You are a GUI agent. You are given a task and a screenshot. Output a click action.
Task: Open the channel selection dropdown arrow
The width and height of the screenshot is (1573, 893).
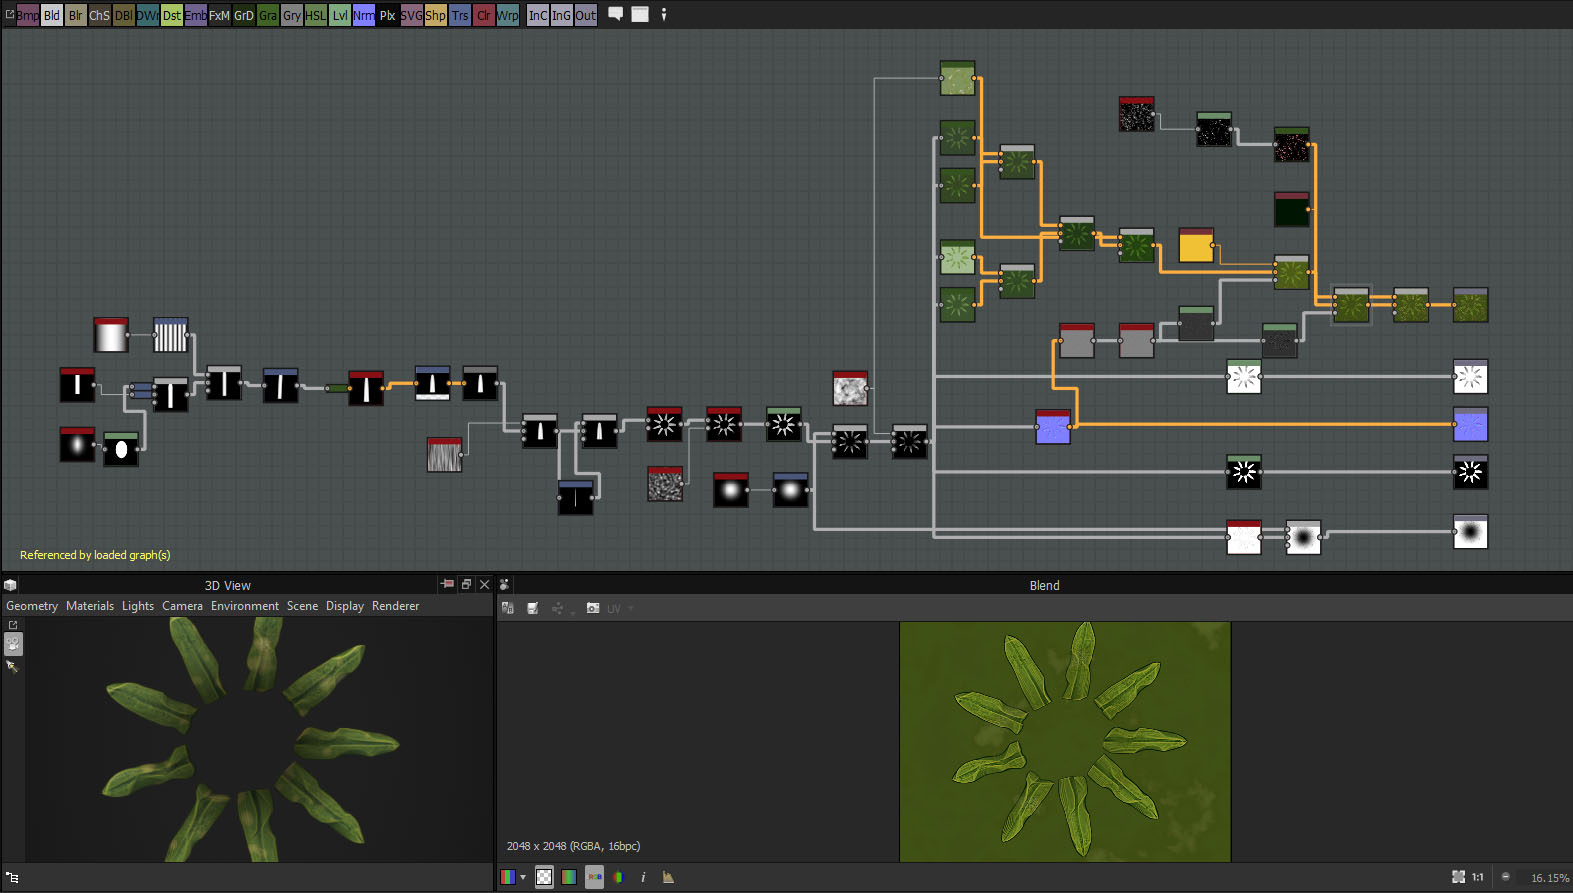tap(523, 877)
